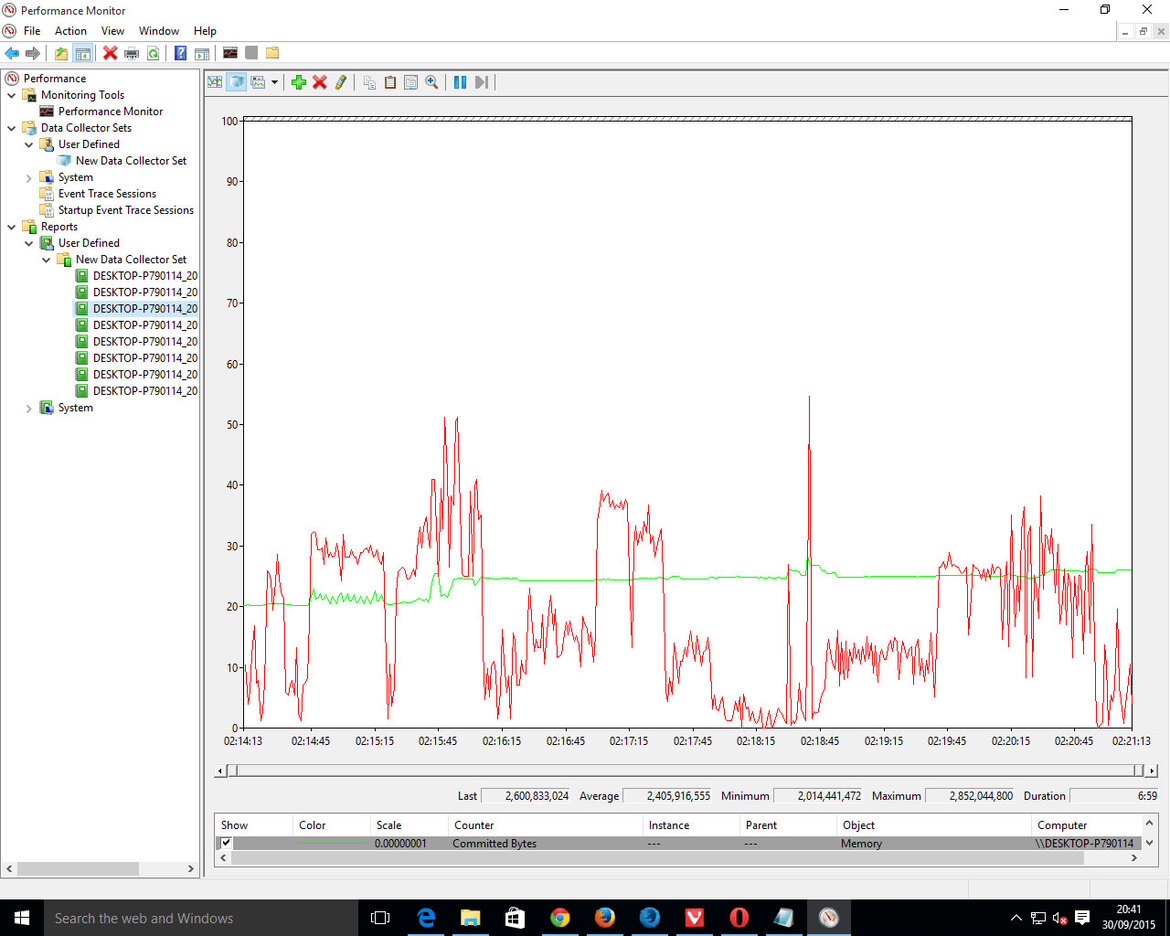1170x936 pixels.
Task: Toggle the Show/Hide Console Tree icon
Action: [x=83, y=53]
